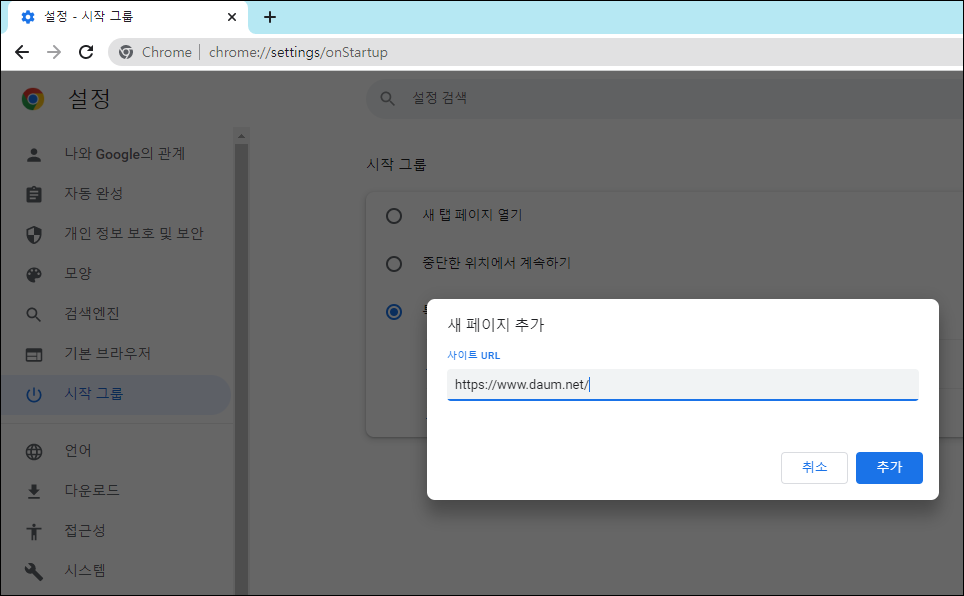Open 모양 settings
964x596 pixels.
(x=117, y=274)
